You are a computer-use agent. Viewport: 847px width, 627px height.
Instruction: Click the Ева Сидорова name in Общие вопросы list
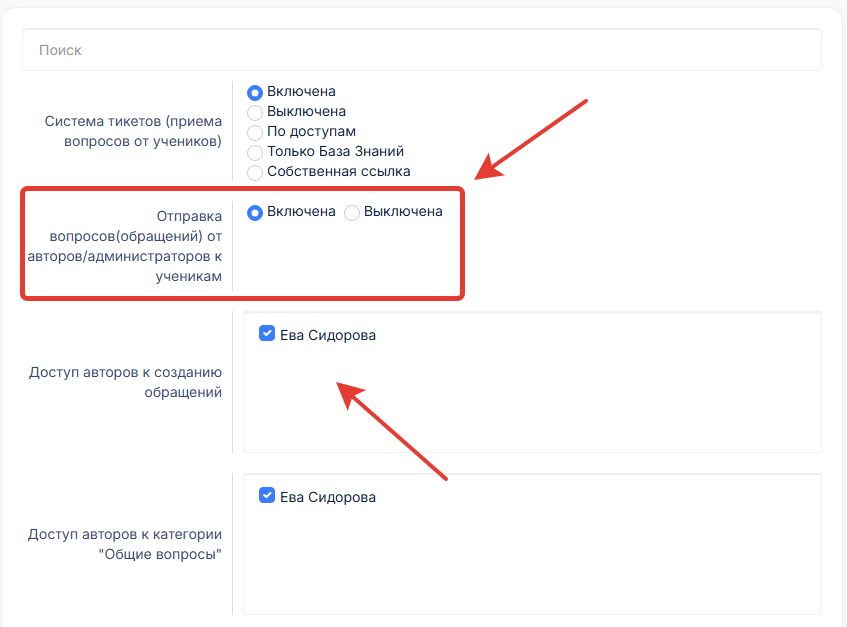coord(328,497)
